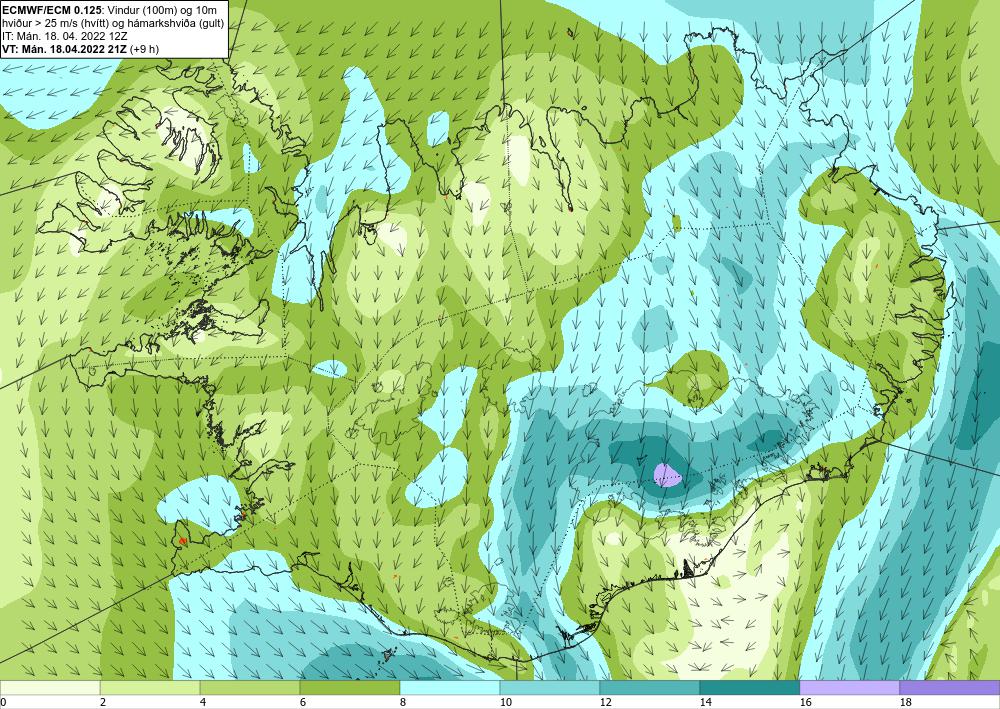
Task: Select the 'IT: Mán. 18. 04. 2022 12Z' line
Action: click(x=65, y=36)
